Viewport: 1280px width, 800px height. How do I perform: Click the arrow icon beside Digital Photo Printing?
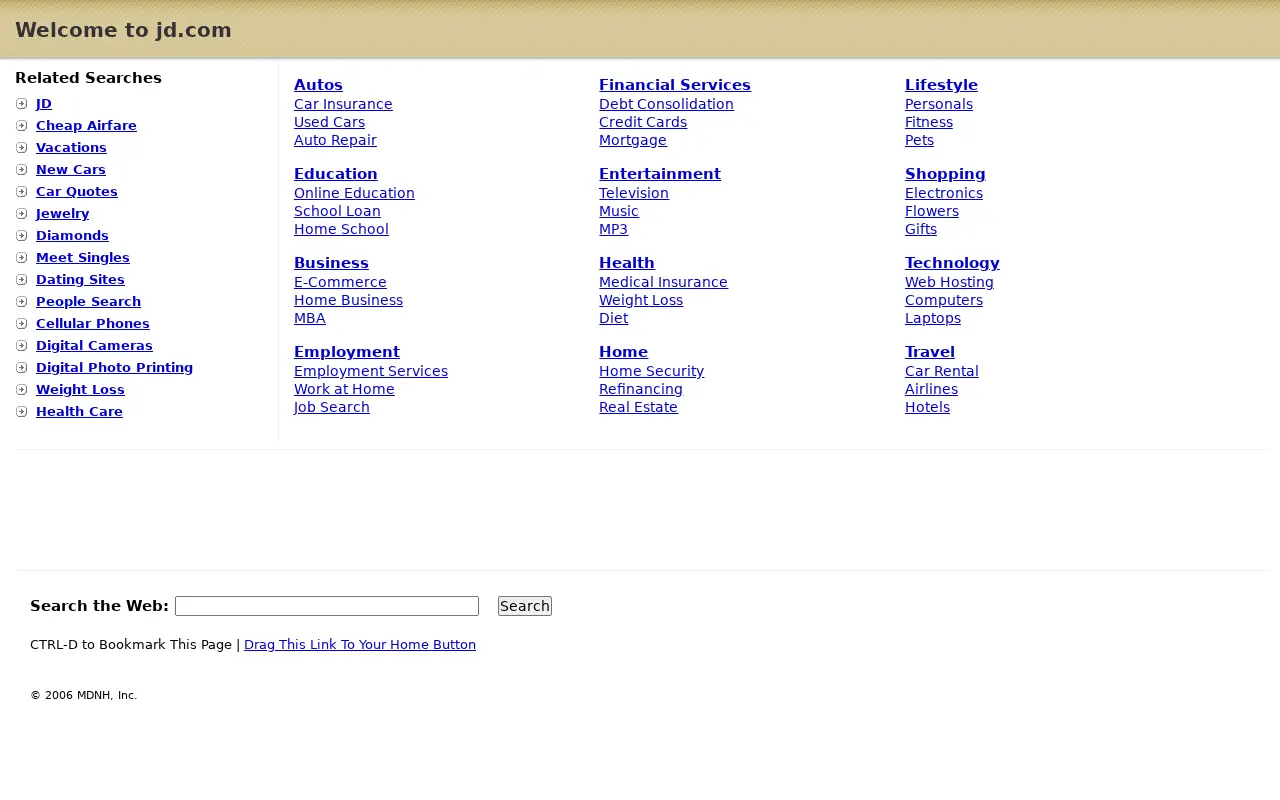tap(22, 368)
